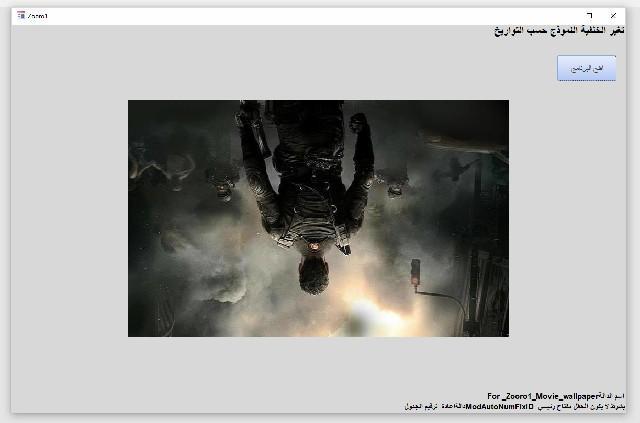Close the Zoro1 form window
Image resolution: width=640 pixels, height=423 pixels.
[x=613, y=16]
